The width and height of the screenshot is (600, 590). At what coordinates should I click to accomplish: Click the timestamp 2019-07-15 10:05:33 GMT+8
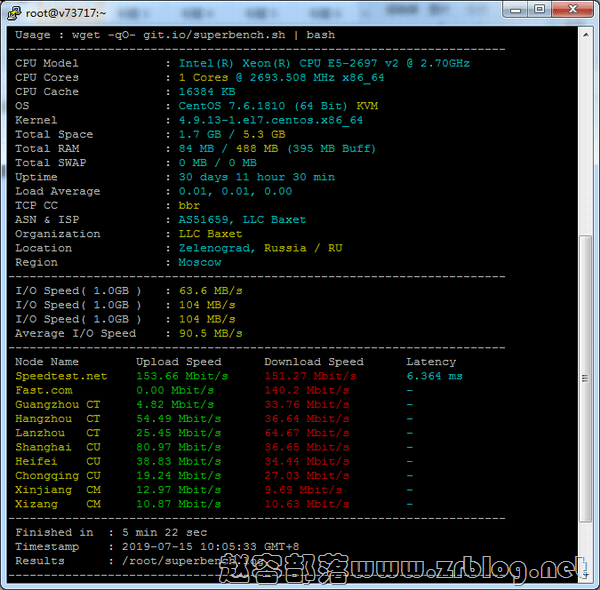point(210,546)
